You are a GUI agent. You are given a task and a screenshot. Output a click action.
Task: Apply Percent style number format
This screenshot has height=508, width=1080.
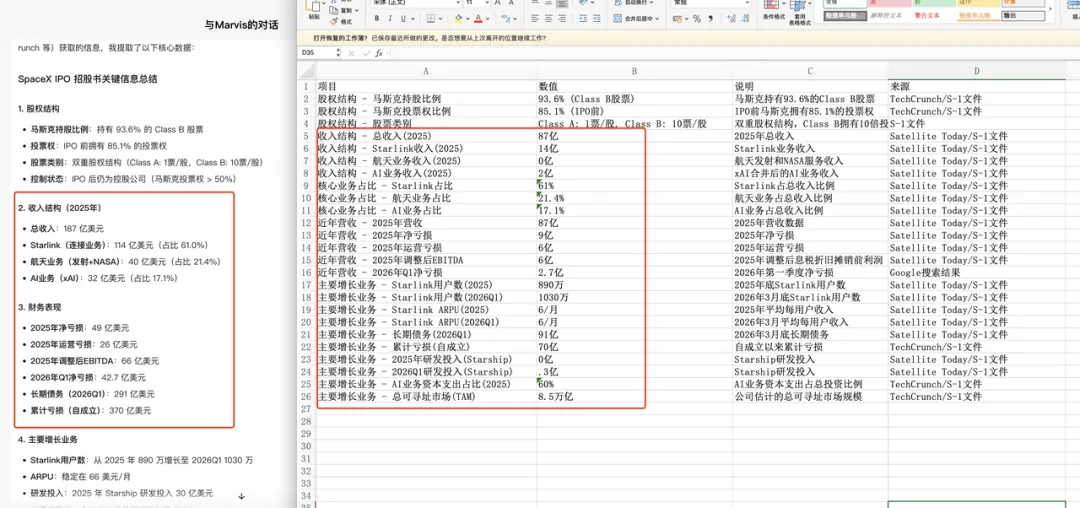click(x=697, y=19)
